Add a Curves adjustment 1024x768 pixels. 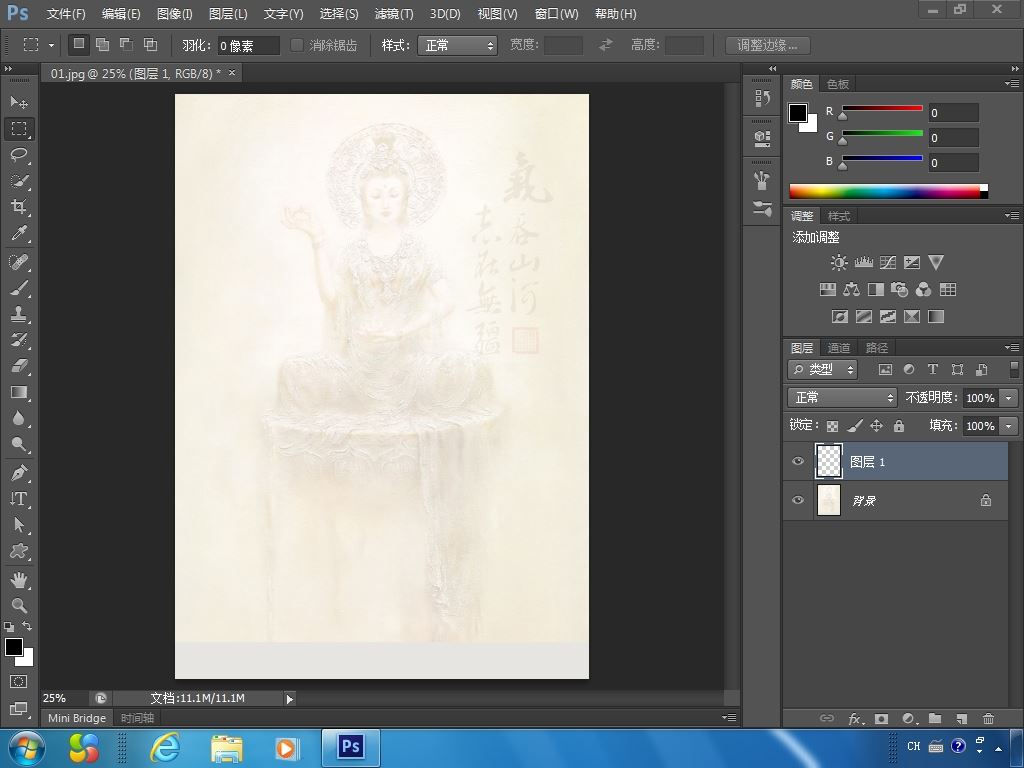pos(888,263)
